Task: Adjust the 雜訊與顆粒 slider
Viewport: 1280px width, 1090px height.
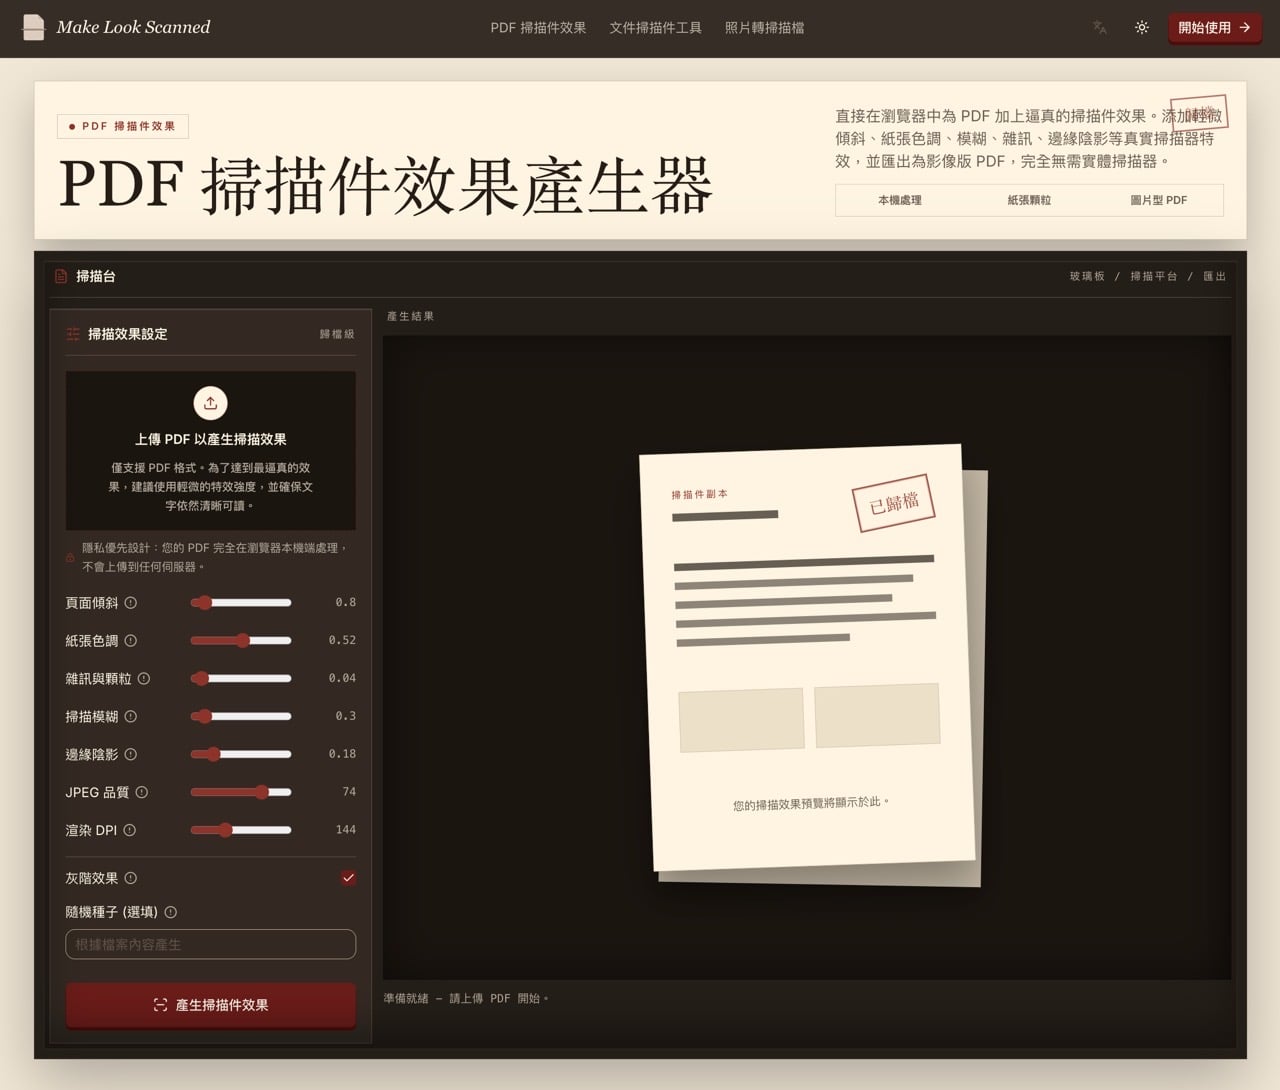Action: 241,679
